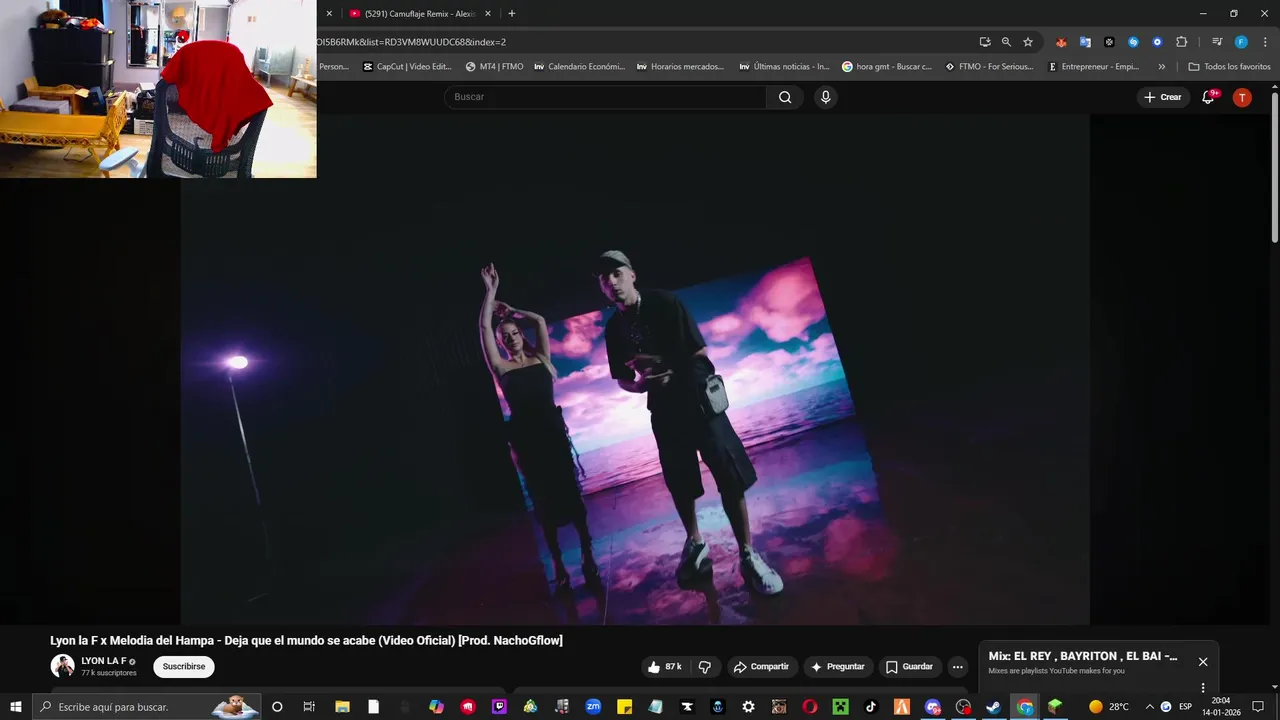Open the MT4 FTMO bookmark
Screen dimensions: 1280x720
pos(494,67)
